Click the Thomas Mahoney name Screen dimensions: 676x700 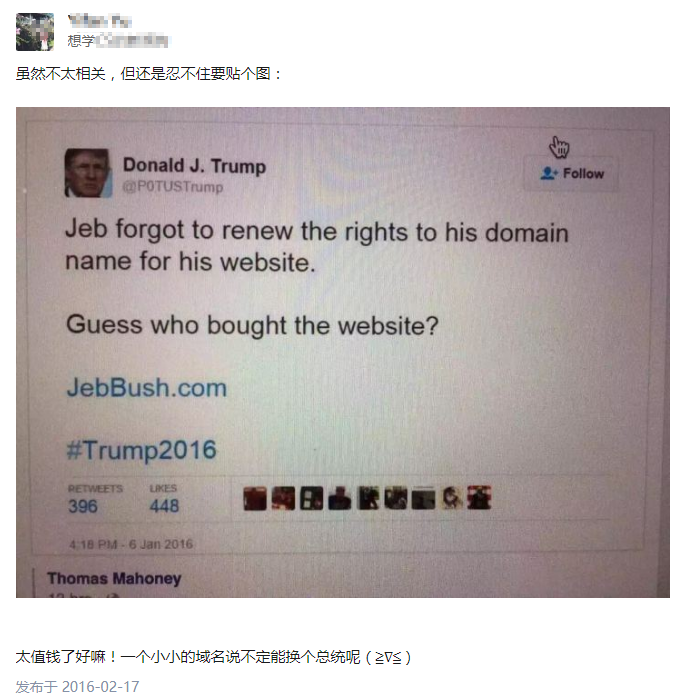pos(114,579)
